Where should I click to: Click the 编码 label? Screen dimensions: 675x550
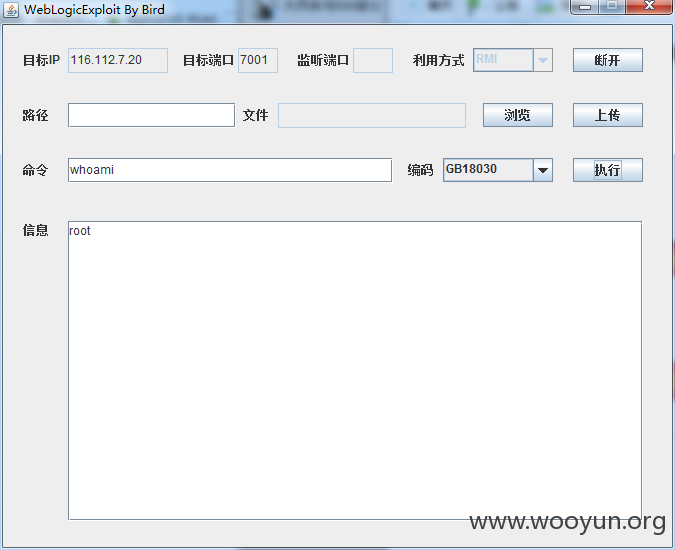click(421, 170)
